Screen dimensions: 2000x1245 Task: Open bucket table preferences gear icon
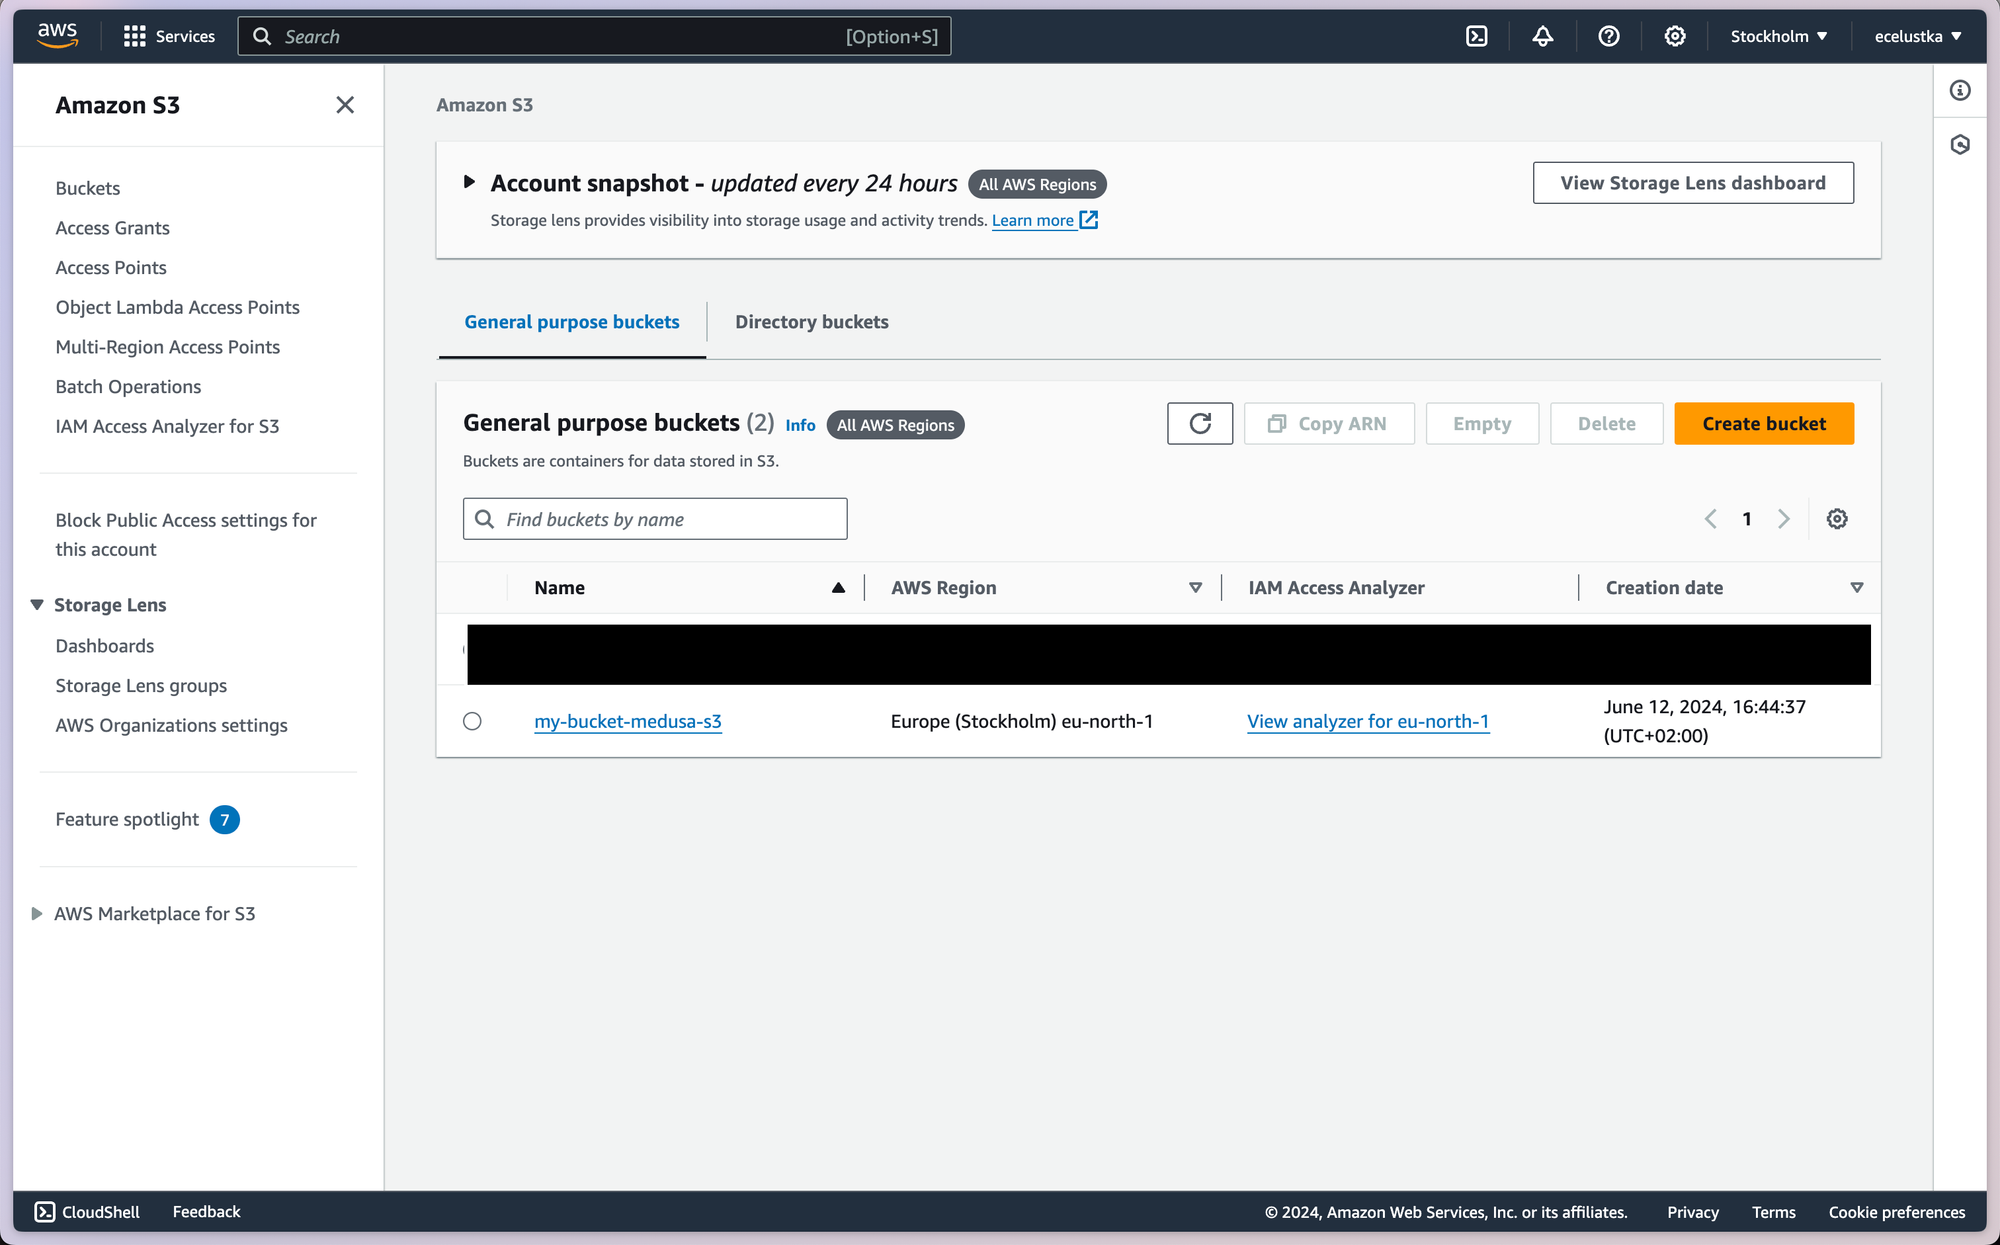click(x=1837, y=519)
